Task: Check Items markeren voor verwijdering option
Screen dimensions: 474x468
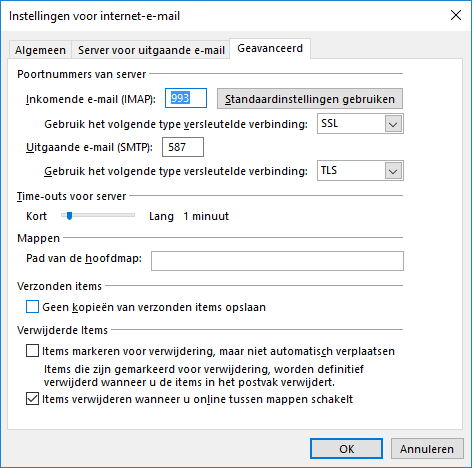Action: pyautogui.click(x=32, y=351)
